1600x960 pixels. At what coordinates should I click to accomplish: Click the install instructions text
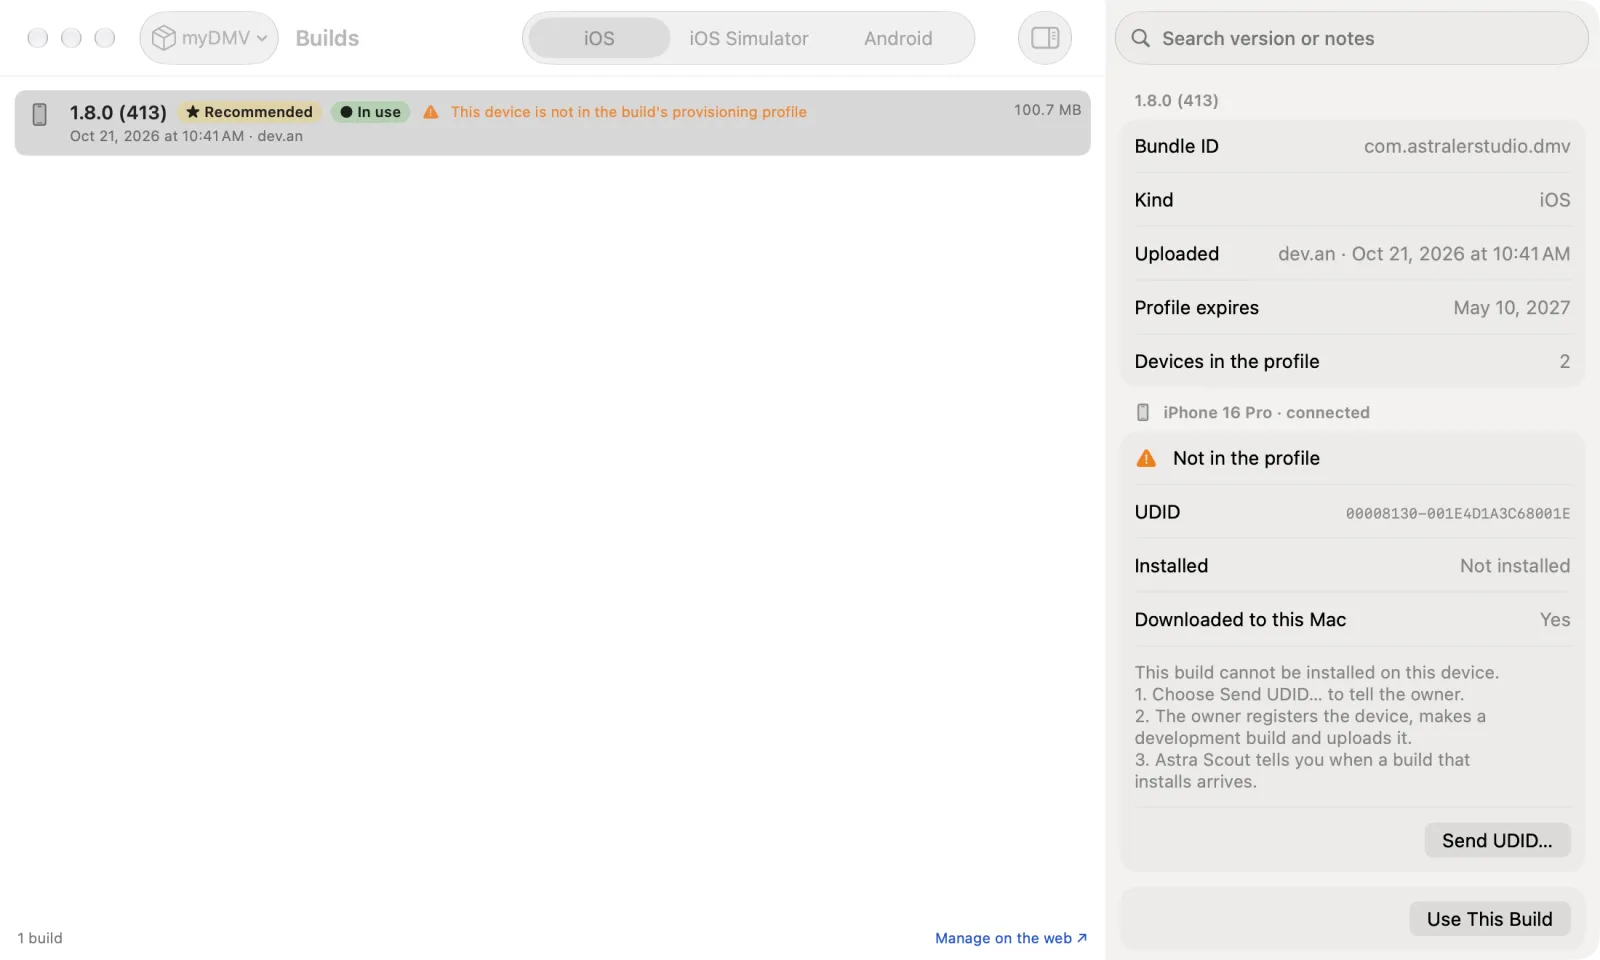click(1317, 727)
